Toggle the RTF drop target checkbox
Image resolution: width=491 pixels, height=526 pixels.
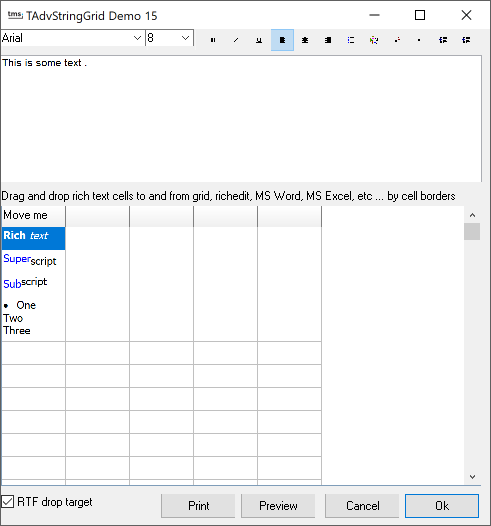pyautogui.click(x=7, y=502)
